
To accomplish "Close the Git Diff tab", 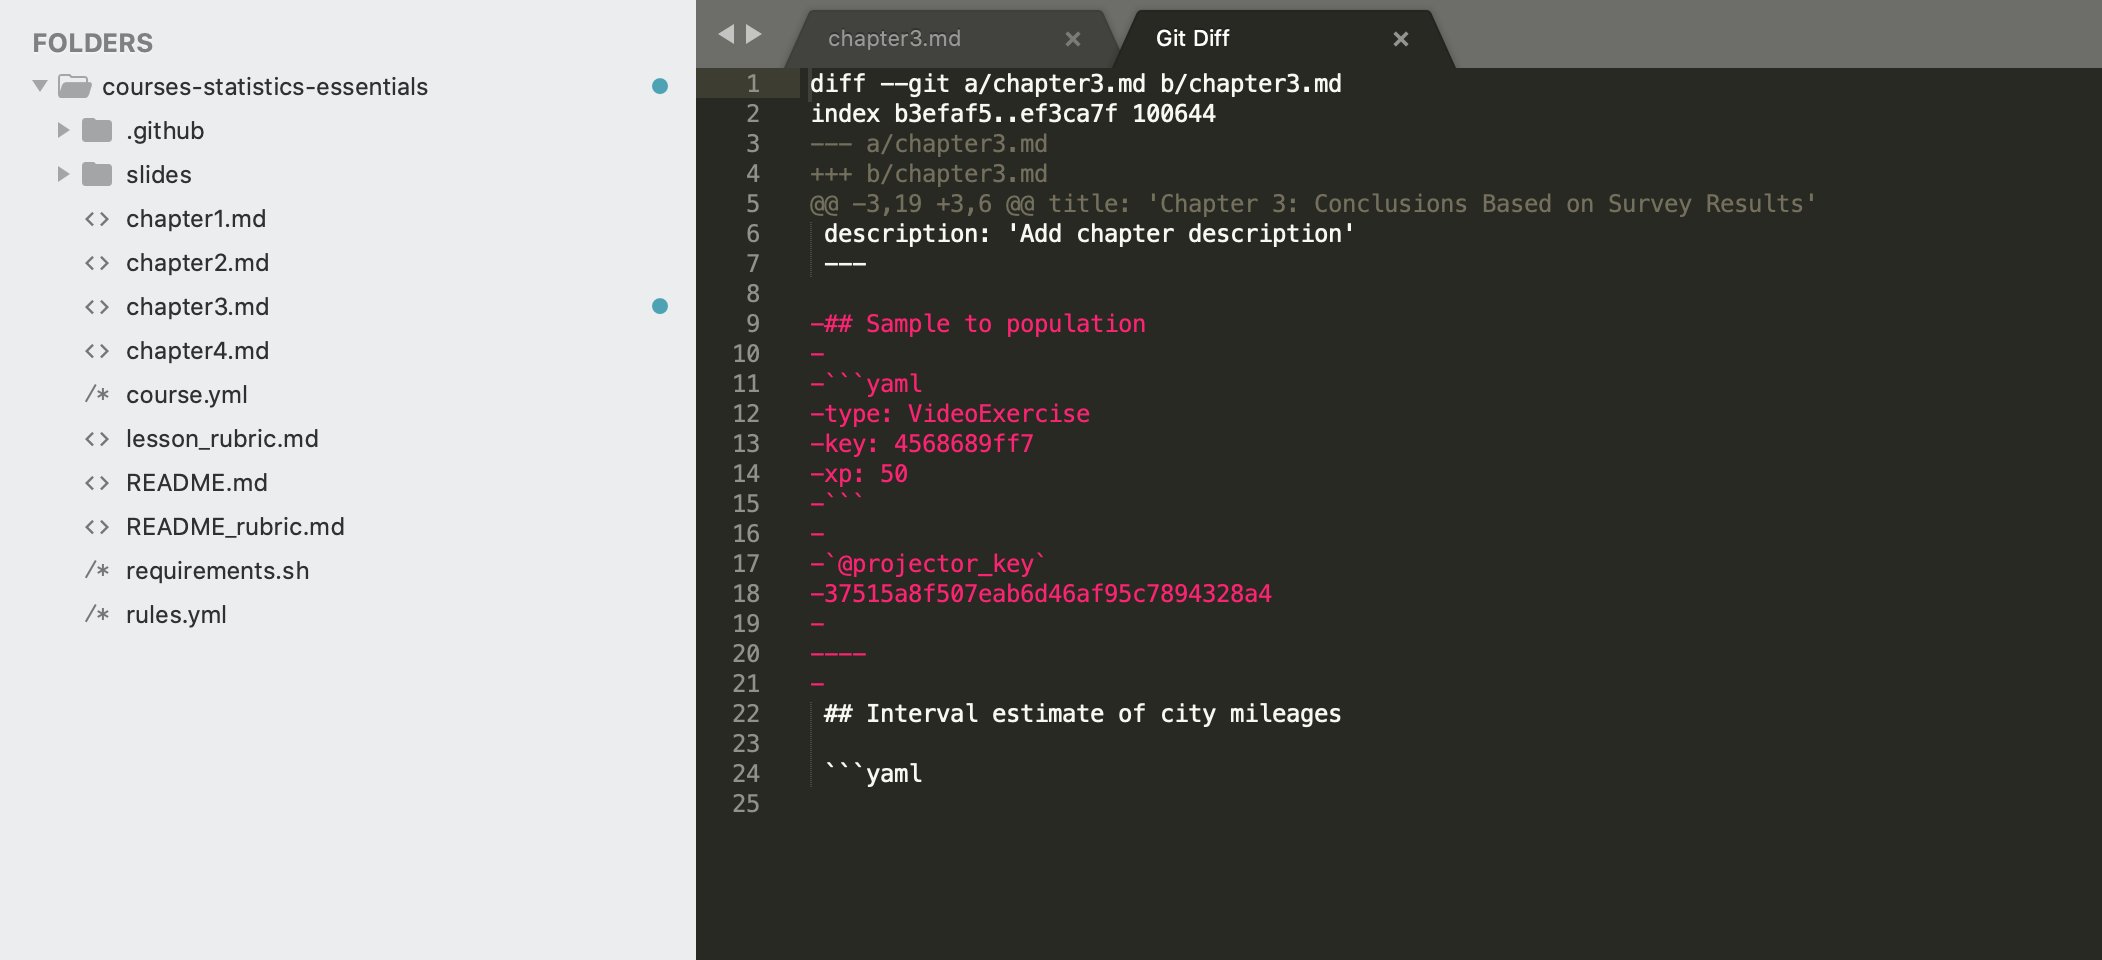I will tap(1400, 39).
